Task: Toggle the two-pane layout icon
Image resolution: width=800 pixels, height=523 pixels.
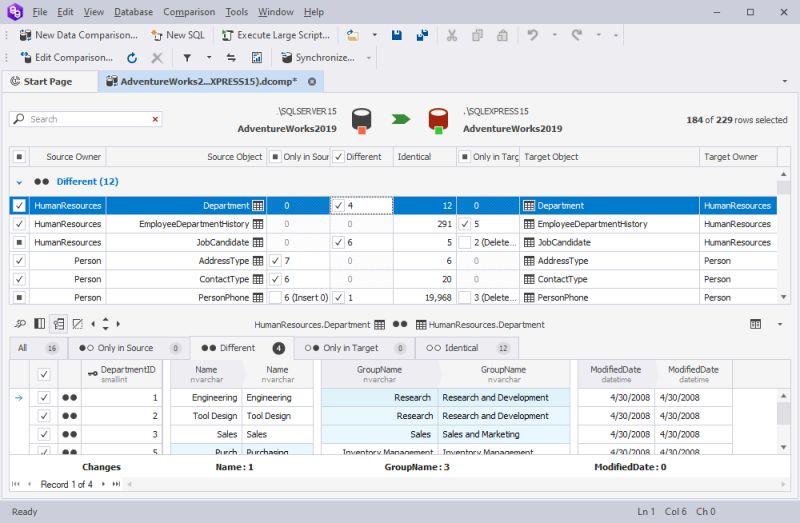Action: coord(39,324)
